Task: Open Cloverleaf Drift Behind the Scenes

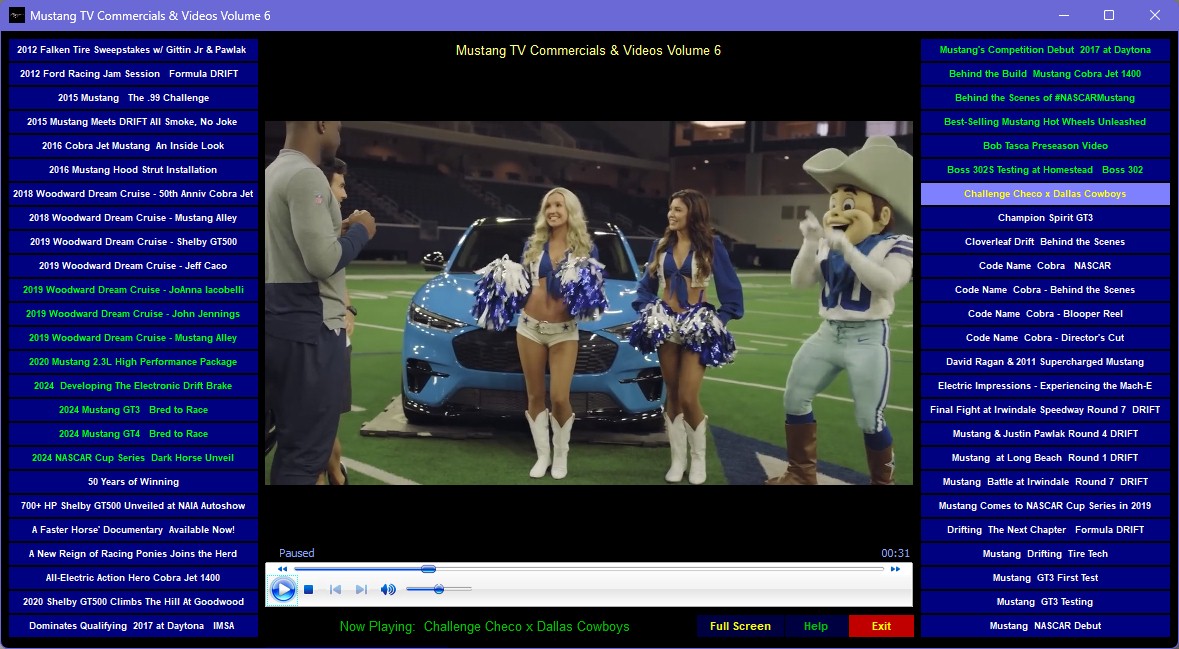Action: click(x=1045, y=242)
